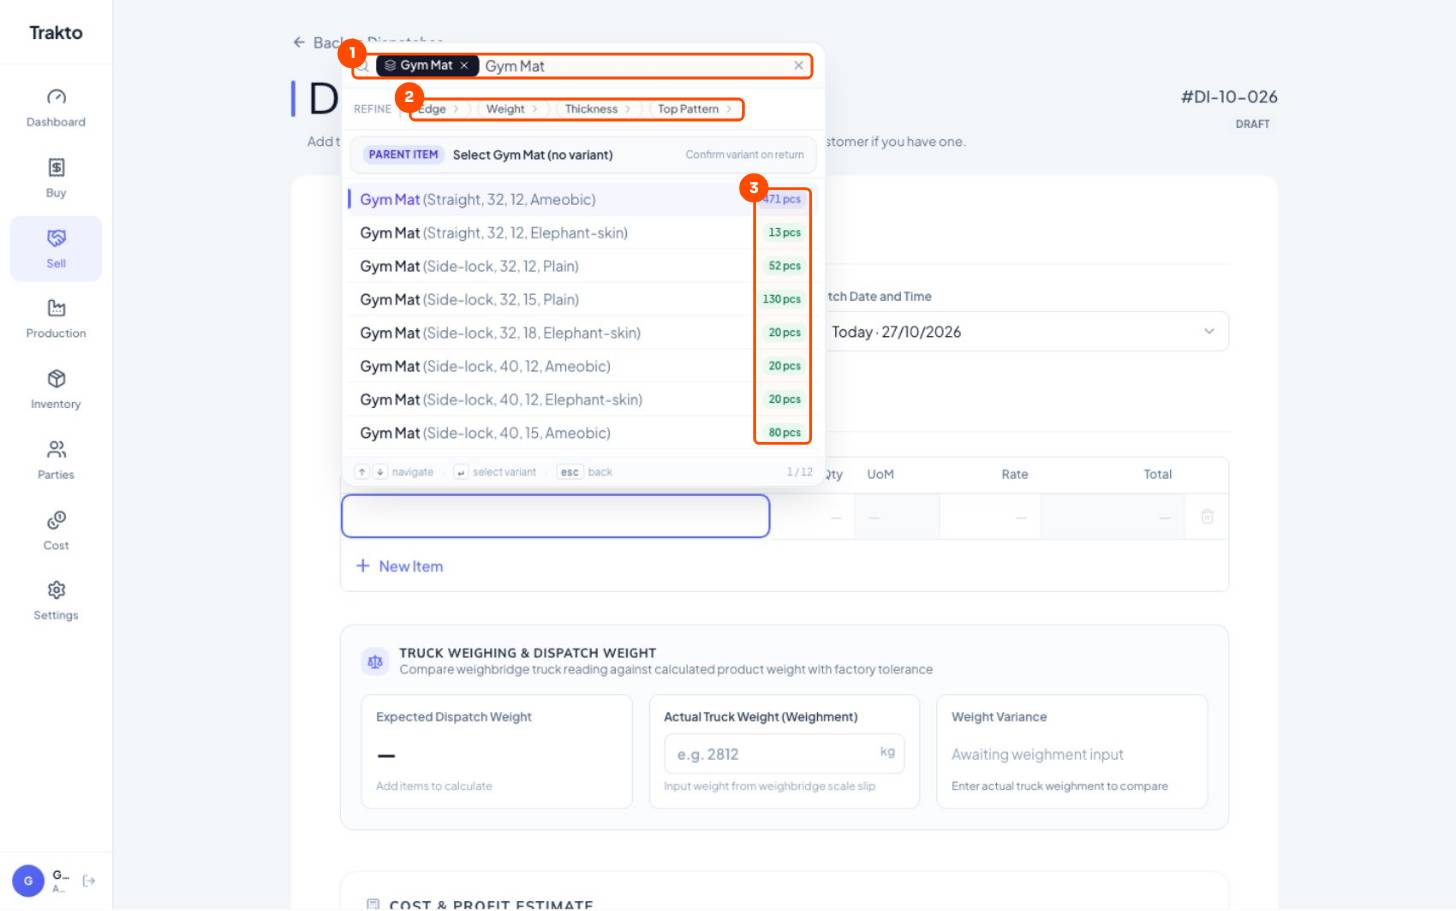The height and width of the screenshot is (911, 1456).
Task: Click the back arrow icon at top
Action: [x=299, y=42]
